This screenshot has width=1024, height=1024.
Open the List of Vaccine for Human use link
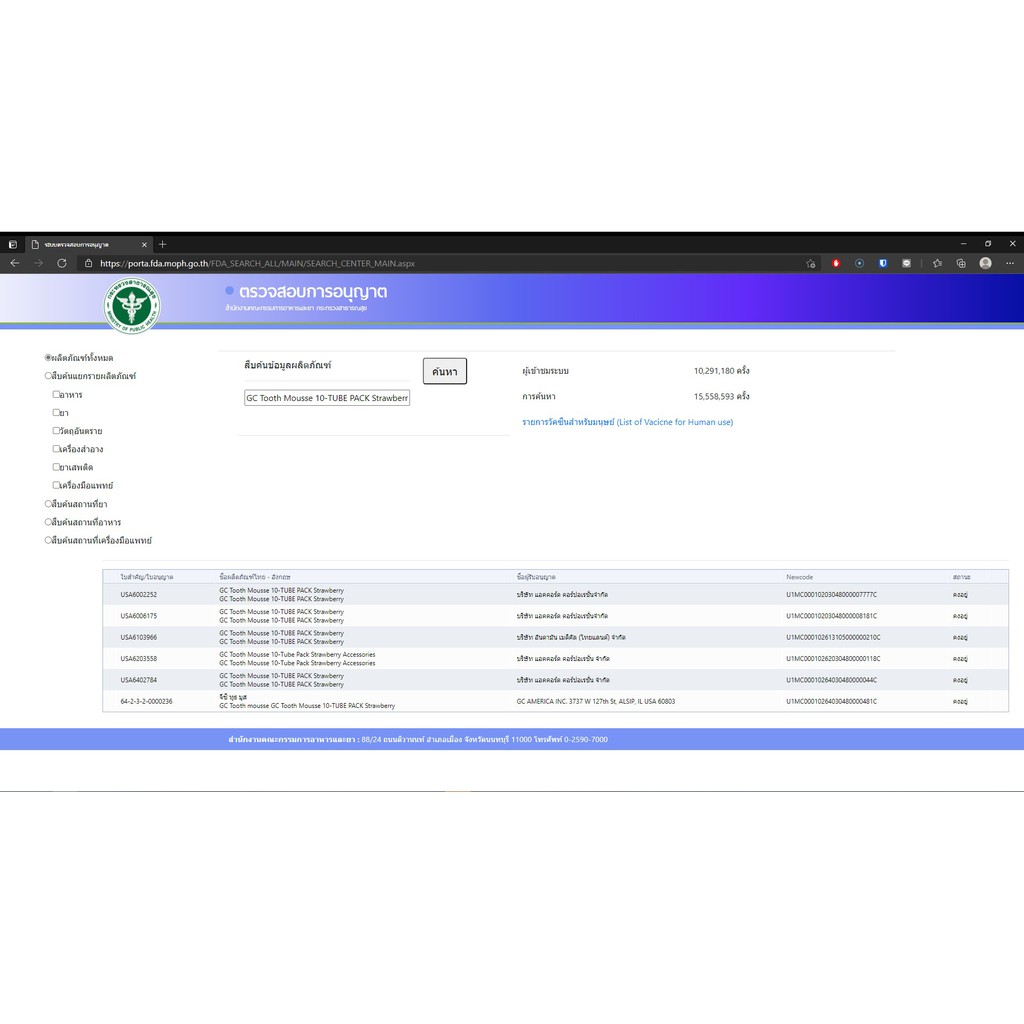627,422
